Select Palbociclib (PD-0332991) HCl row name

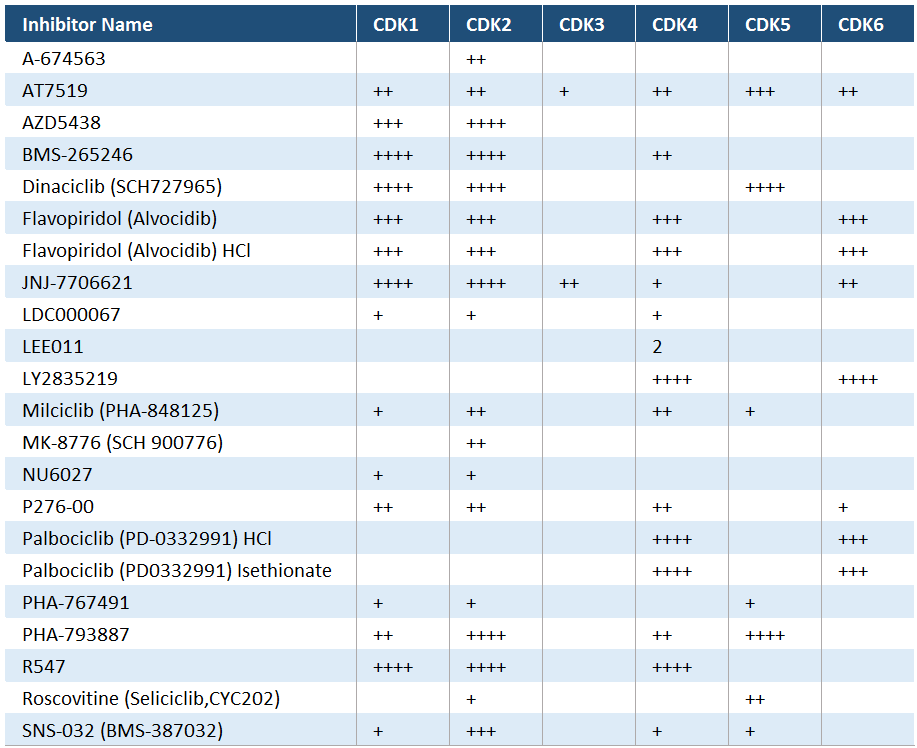pyautogui.click(x=147, y=539)
